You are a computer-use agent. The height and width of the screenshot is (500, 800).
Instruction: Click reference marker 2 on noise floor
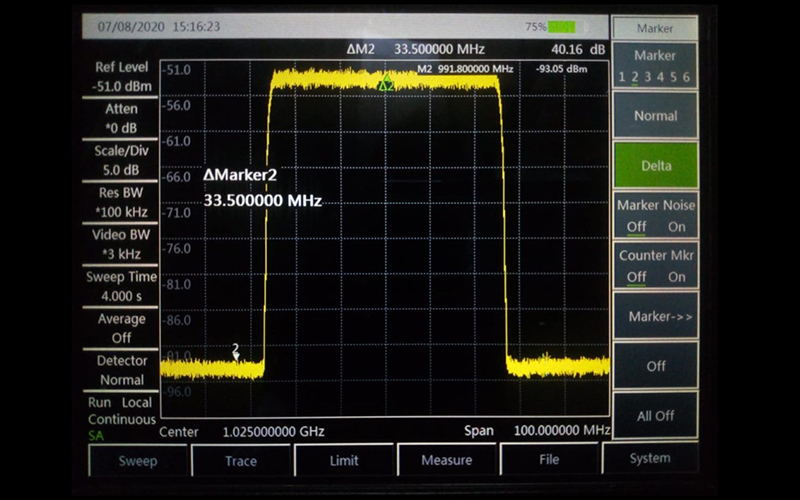point(236,352)
